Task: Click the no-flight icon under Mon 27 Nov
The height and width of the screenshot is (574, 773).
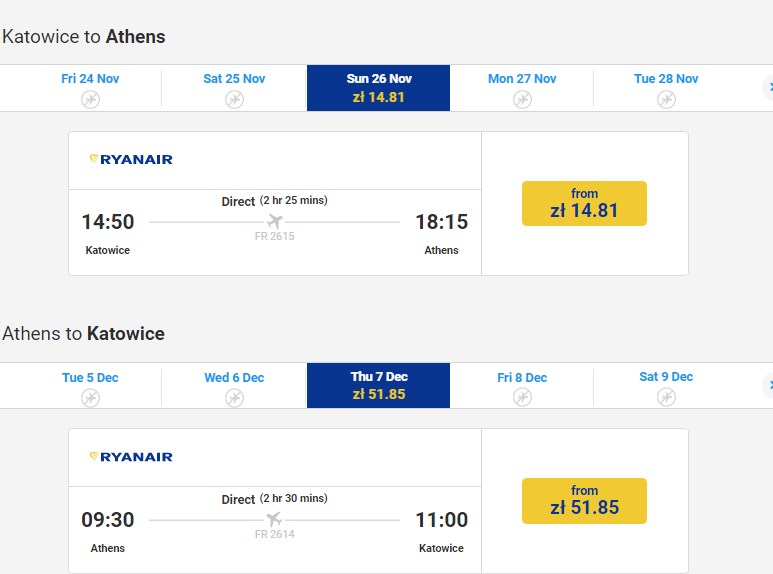Action: coord(522,99)
